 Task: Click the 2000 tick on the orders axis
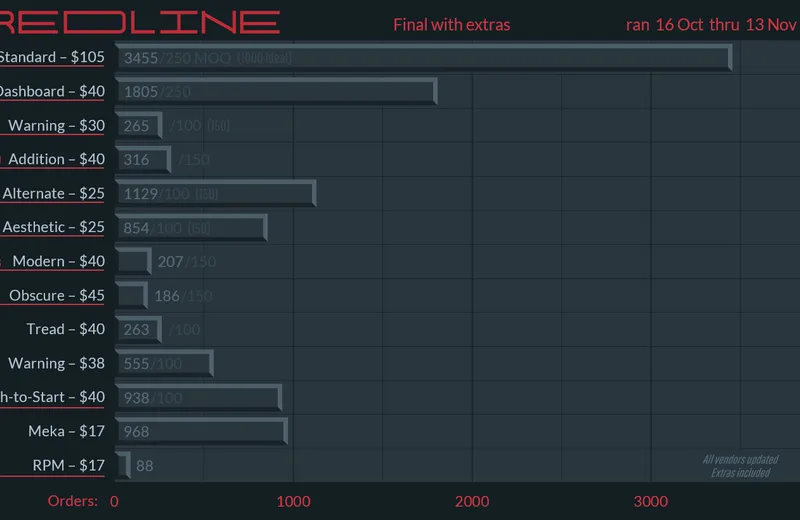pos(472,502)
